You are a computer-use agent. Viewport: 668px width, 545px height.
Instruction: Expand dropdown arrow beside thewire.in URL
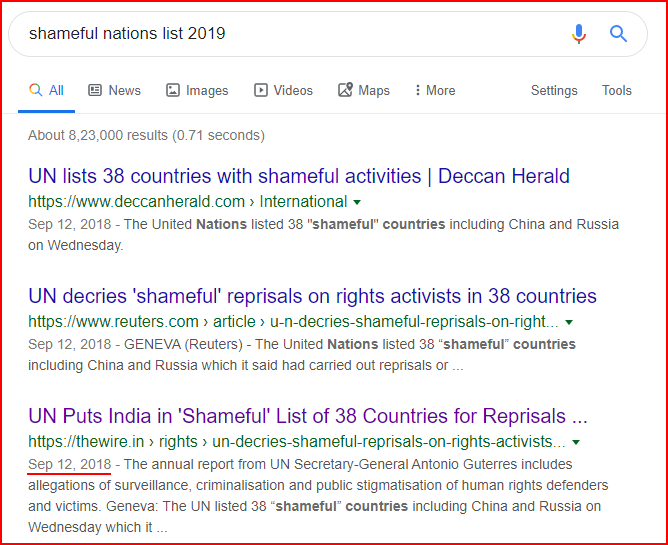pyautogui.click(x=576, y=443)
